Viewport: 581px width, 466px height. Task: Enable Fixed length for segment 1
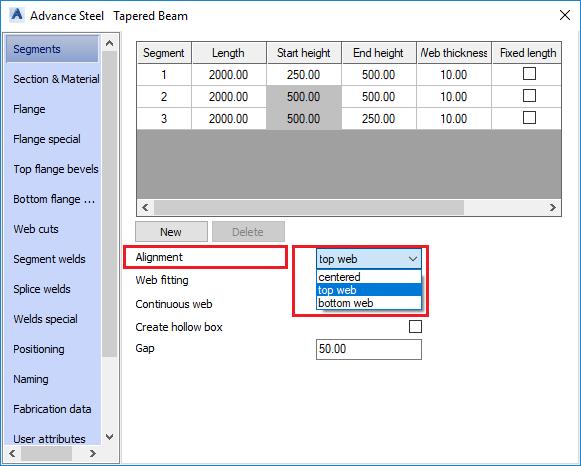click(x=529, y=73)
